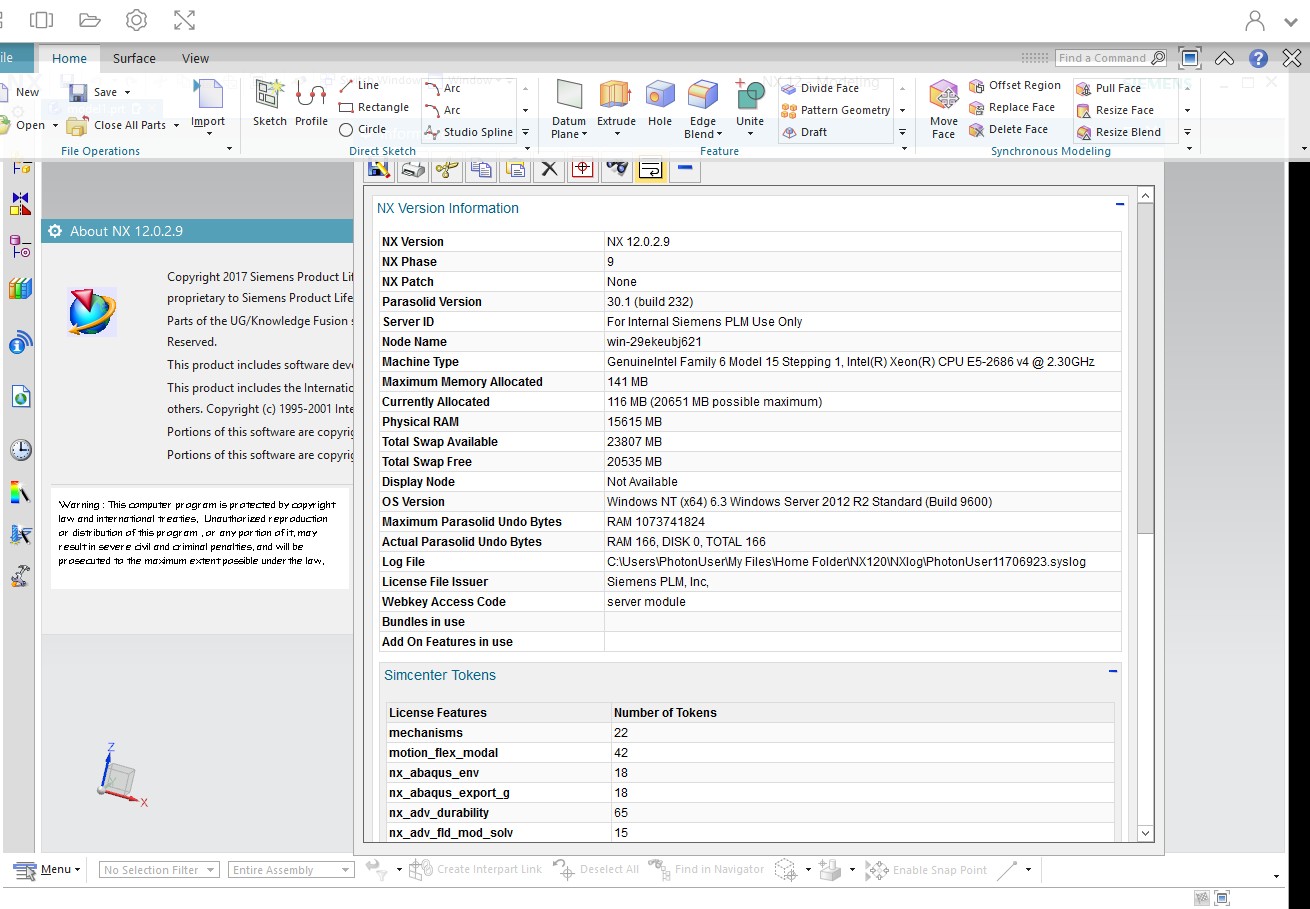1310x909 pixels.
Task: Open the Entire Assembly scope dropdown
Action: tap(291, 870)
